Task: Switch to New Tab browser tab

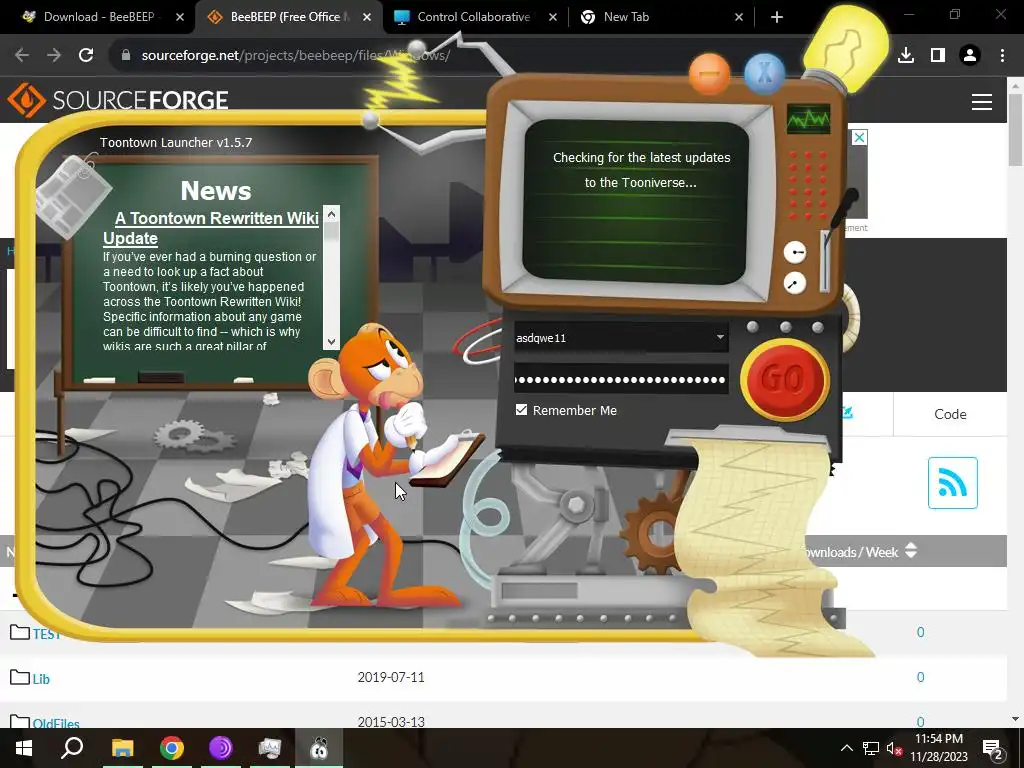Action: click(x=660, y=17)
